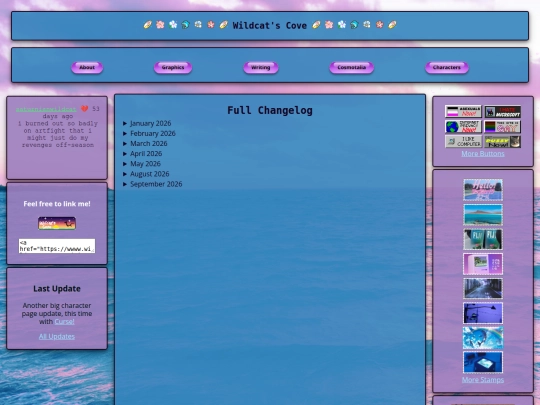Click the Wildcat's Cove site title

(270, 25)
